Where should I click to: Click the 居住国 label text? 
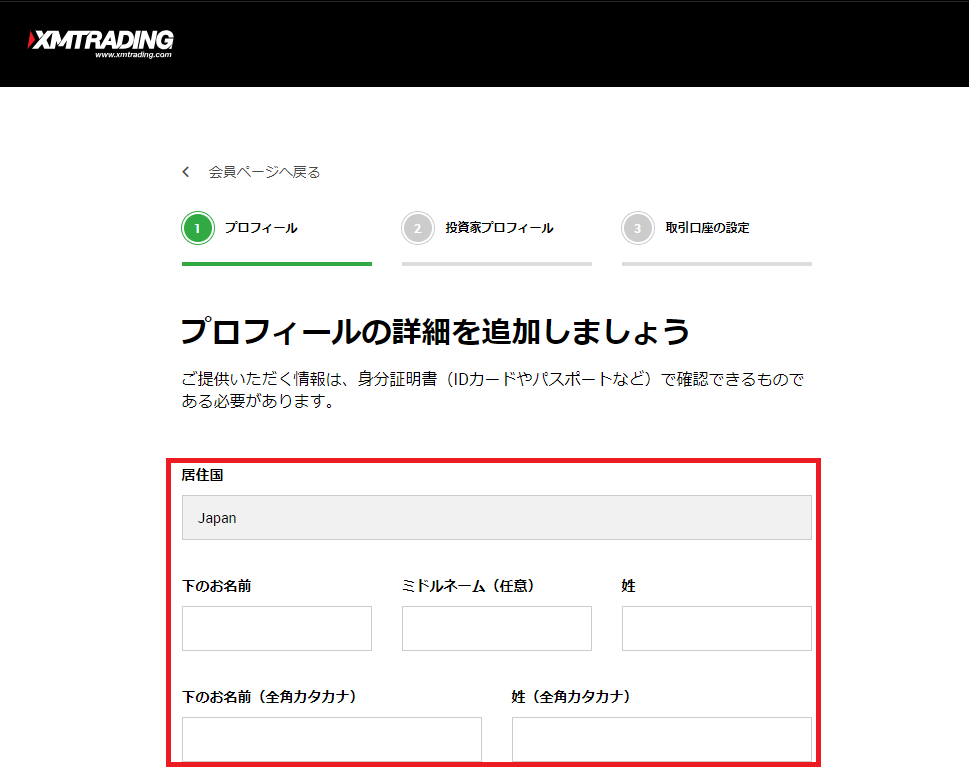pyautogui.click(x=202, y=475)
